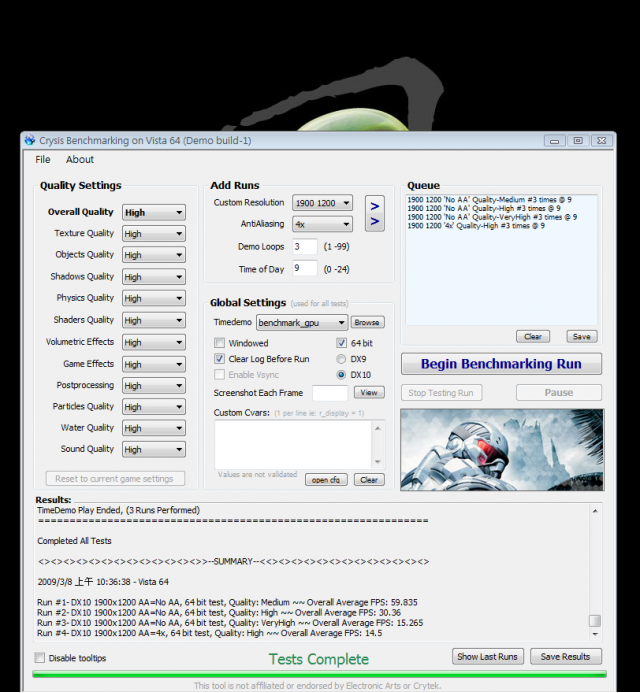Open the Game Effects dropdown

click(154, 365)
